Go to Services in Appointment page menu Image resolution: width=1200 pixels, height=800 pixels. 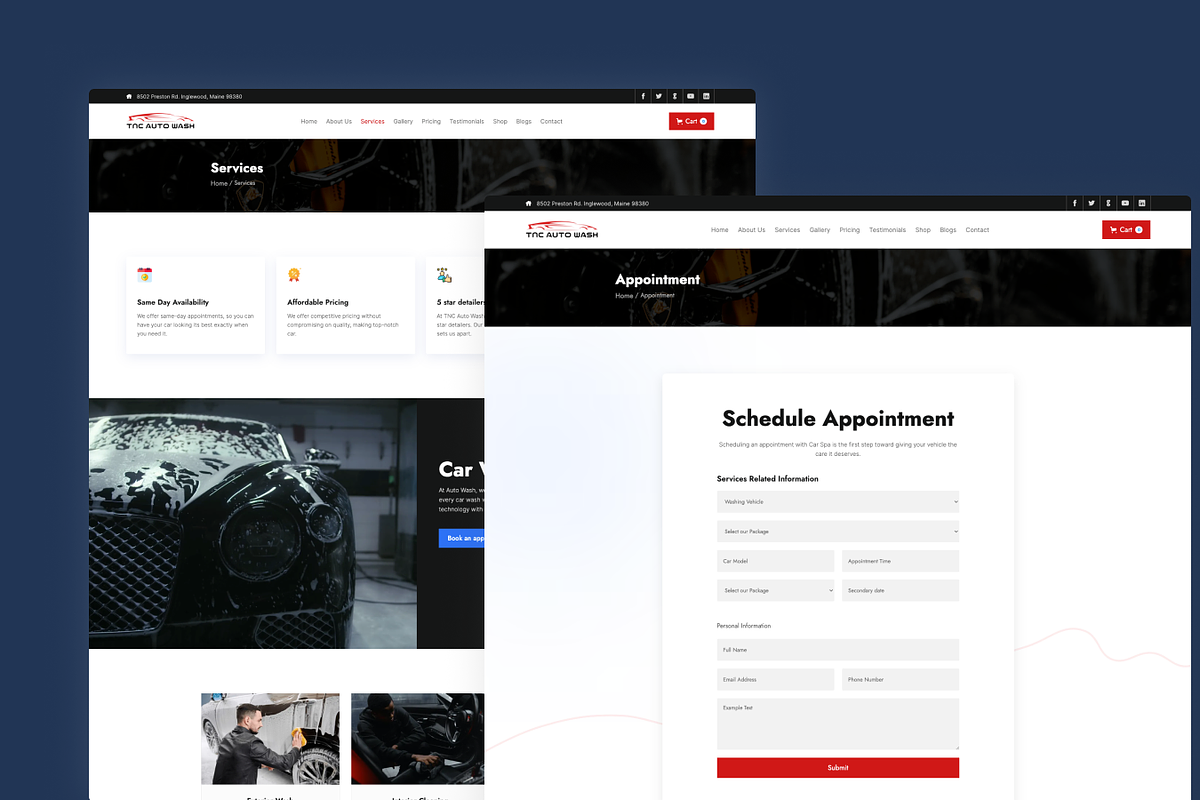click(787, 230)
